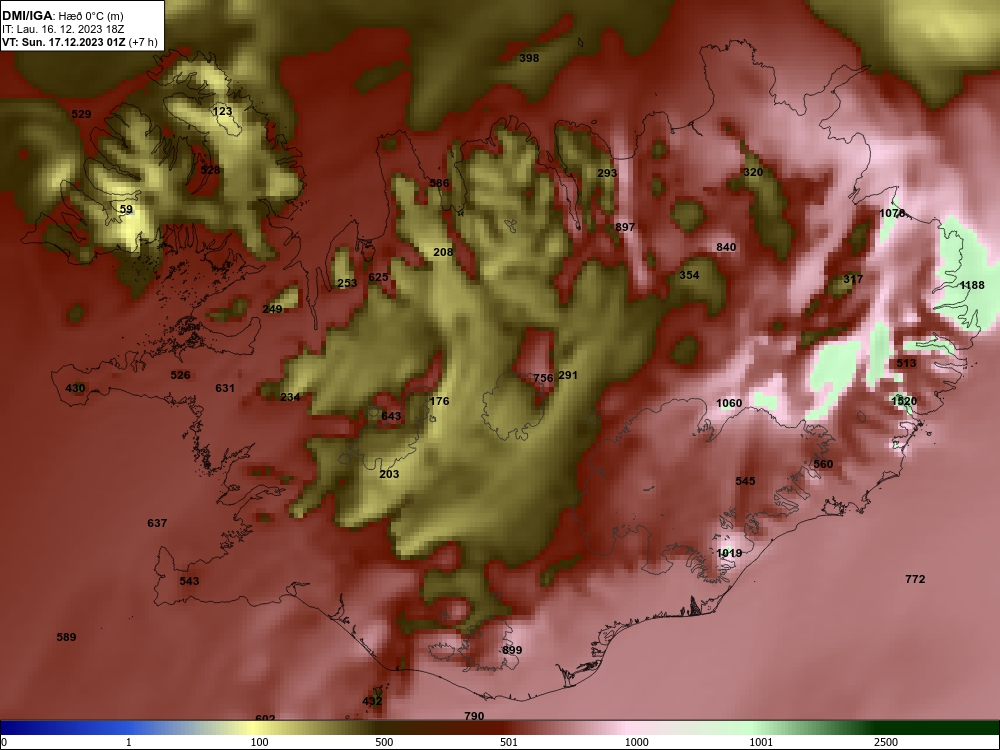The image size is (1000, 750).
Task: Click the map value 293
Action: coord(607,173)
